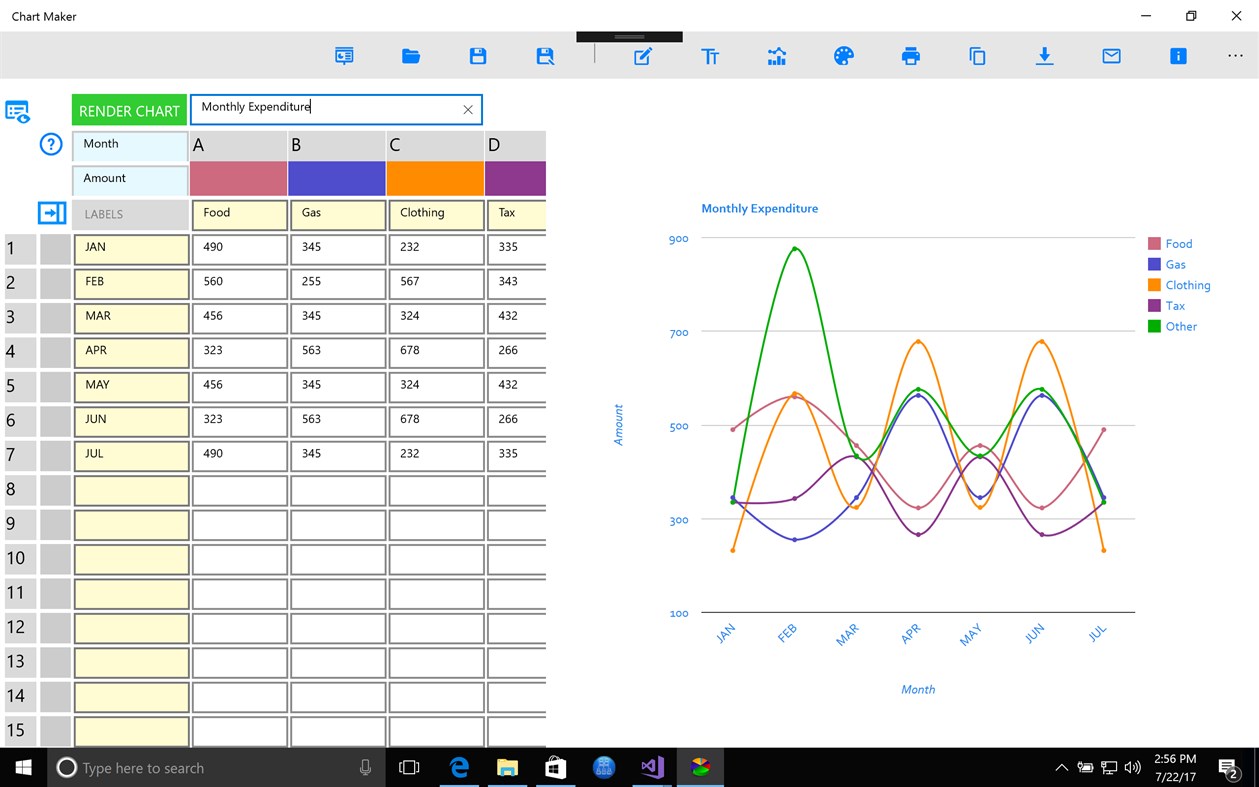Click the download chart icon
1259x787 pixels.
pos(1044,57)
